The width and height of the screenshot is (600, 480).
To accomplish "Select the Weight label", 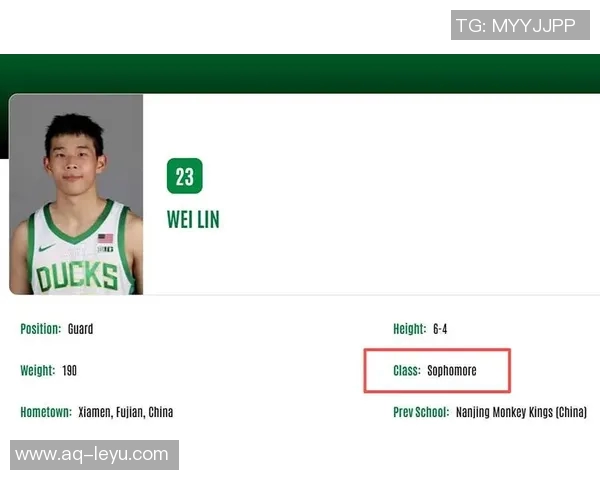I will tap(38, 371).
